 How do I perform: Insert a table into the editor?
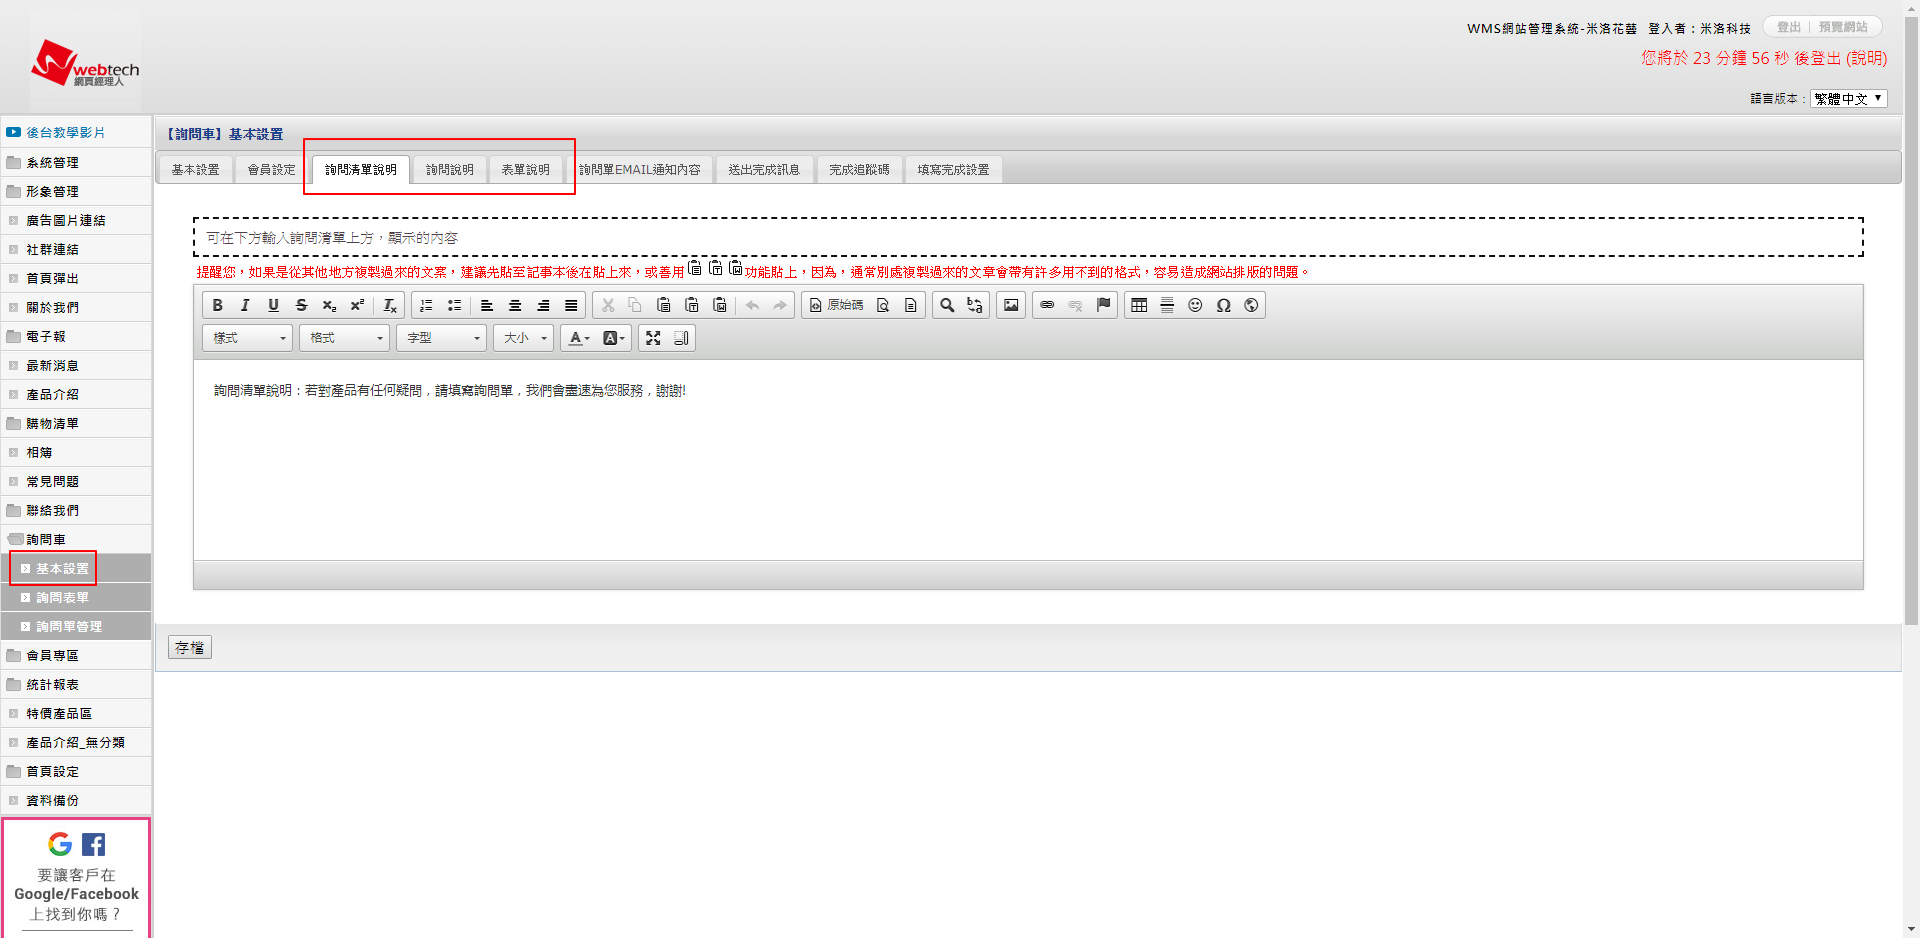pos(1139,306)
